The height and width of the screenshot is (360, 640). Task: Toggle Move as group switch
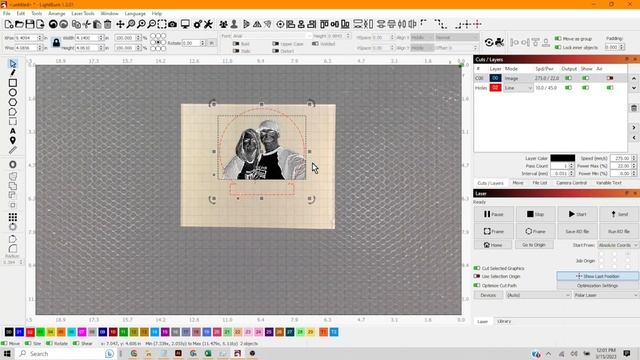558,38
